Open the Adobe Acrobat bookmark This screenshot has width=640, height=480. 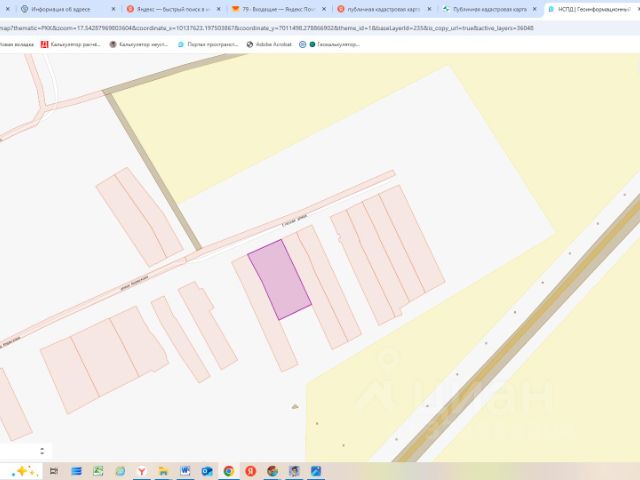269,44
